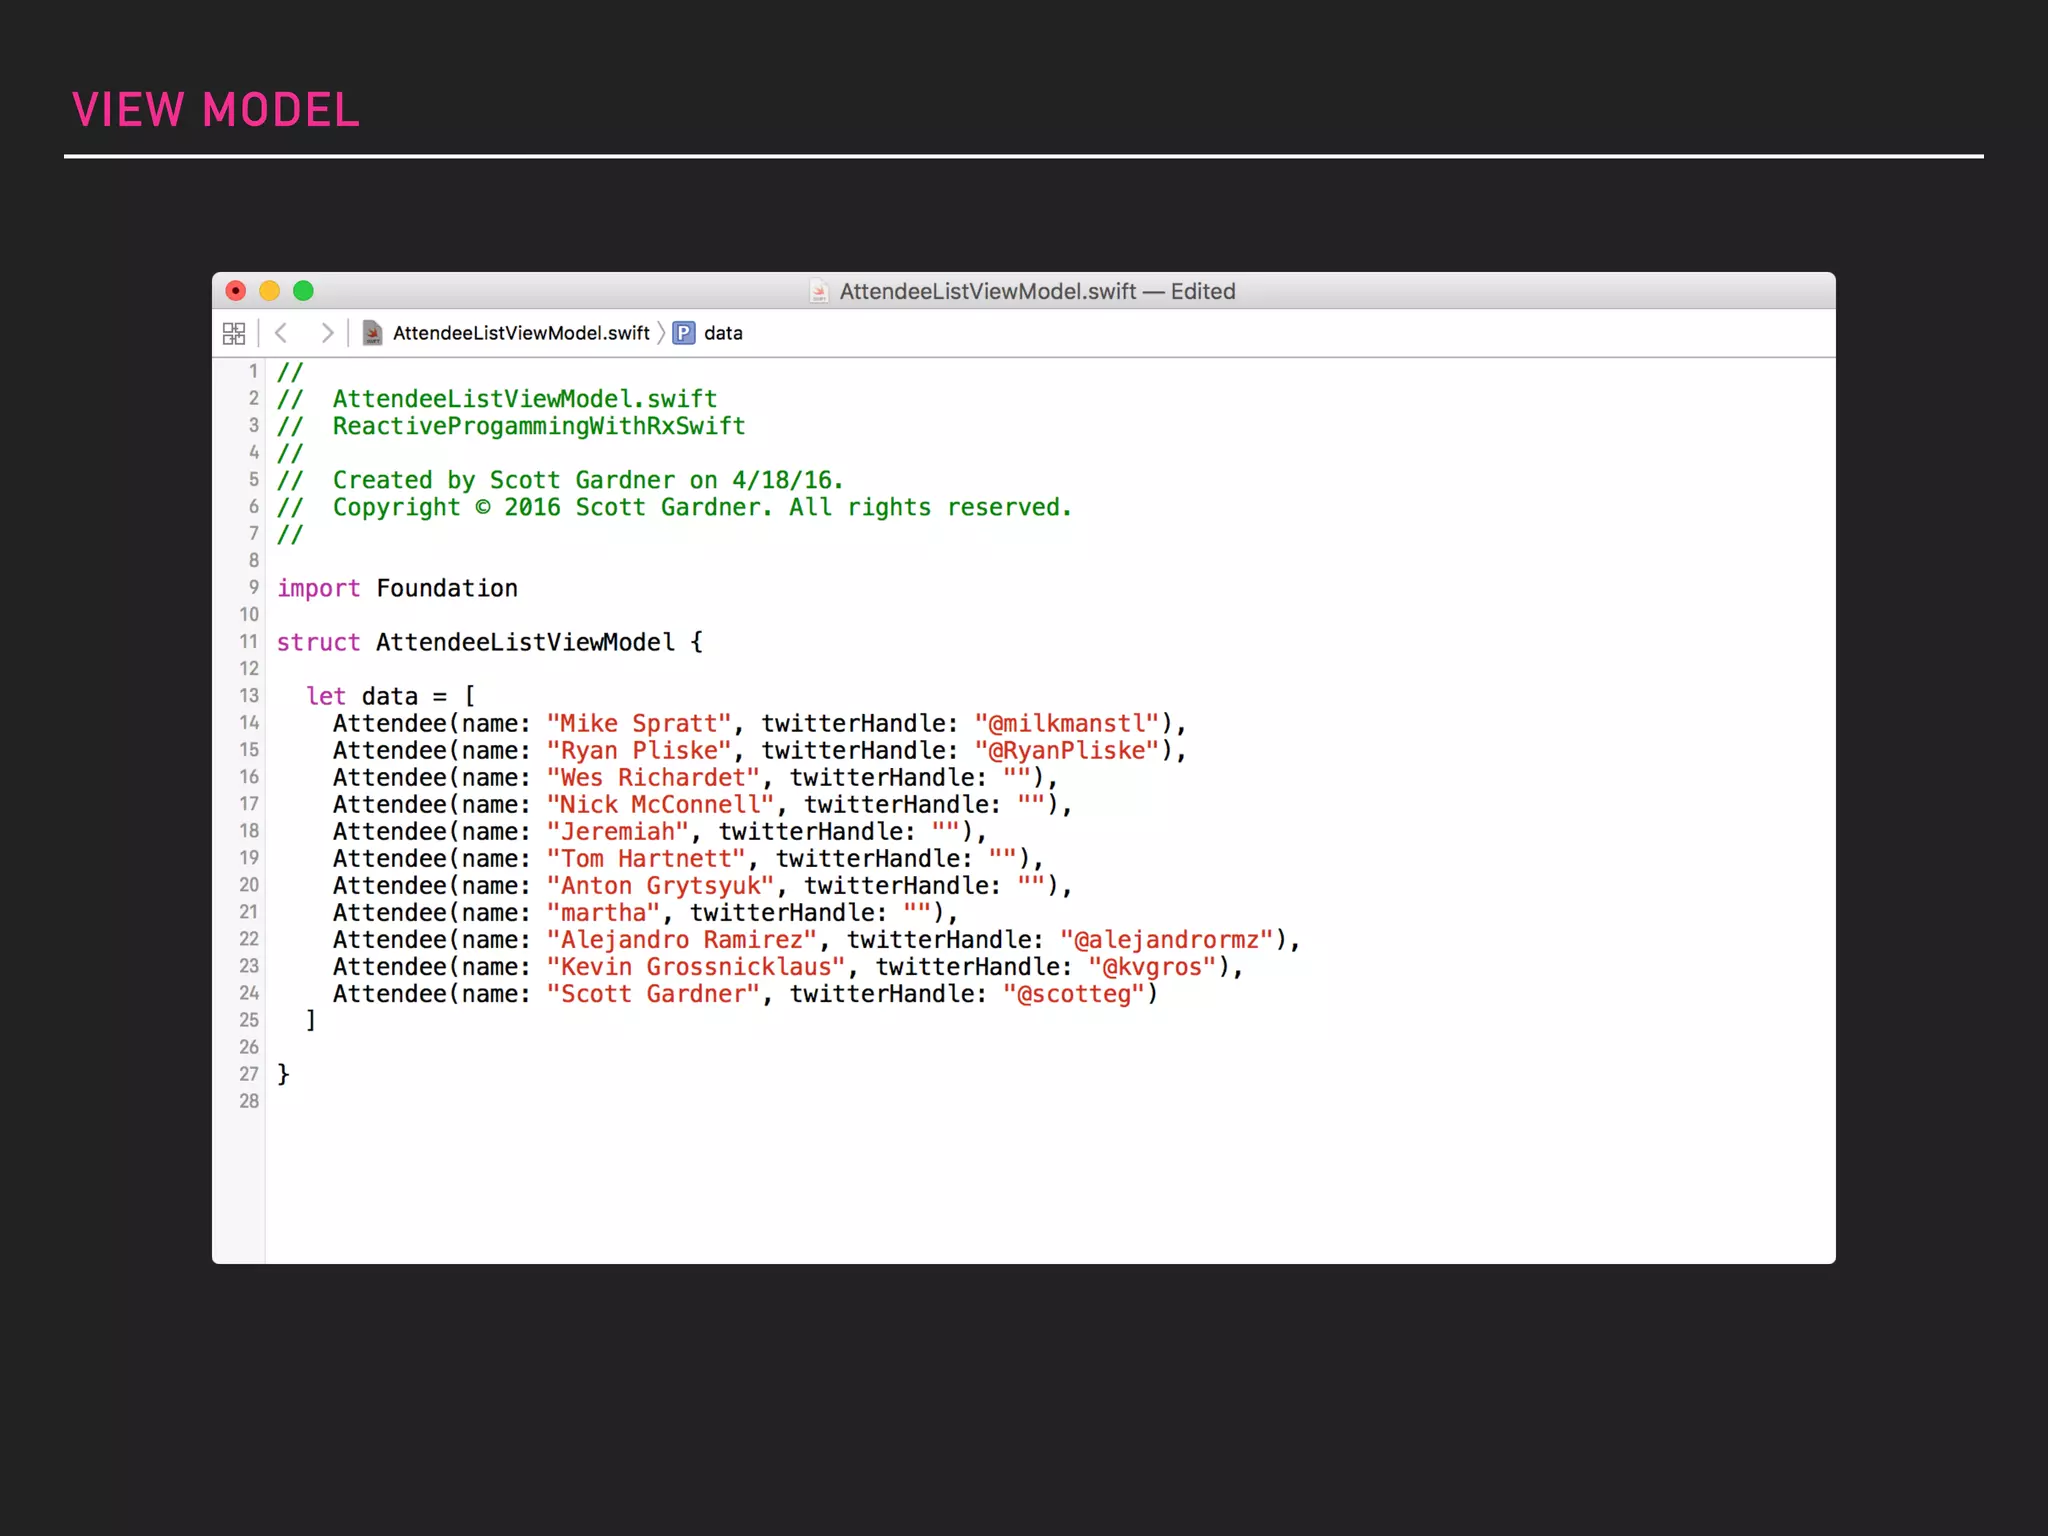Viewport: 2048px width, 1536px height.
Task: Click line number 13 in the gutter
Action: click(249, 696)
